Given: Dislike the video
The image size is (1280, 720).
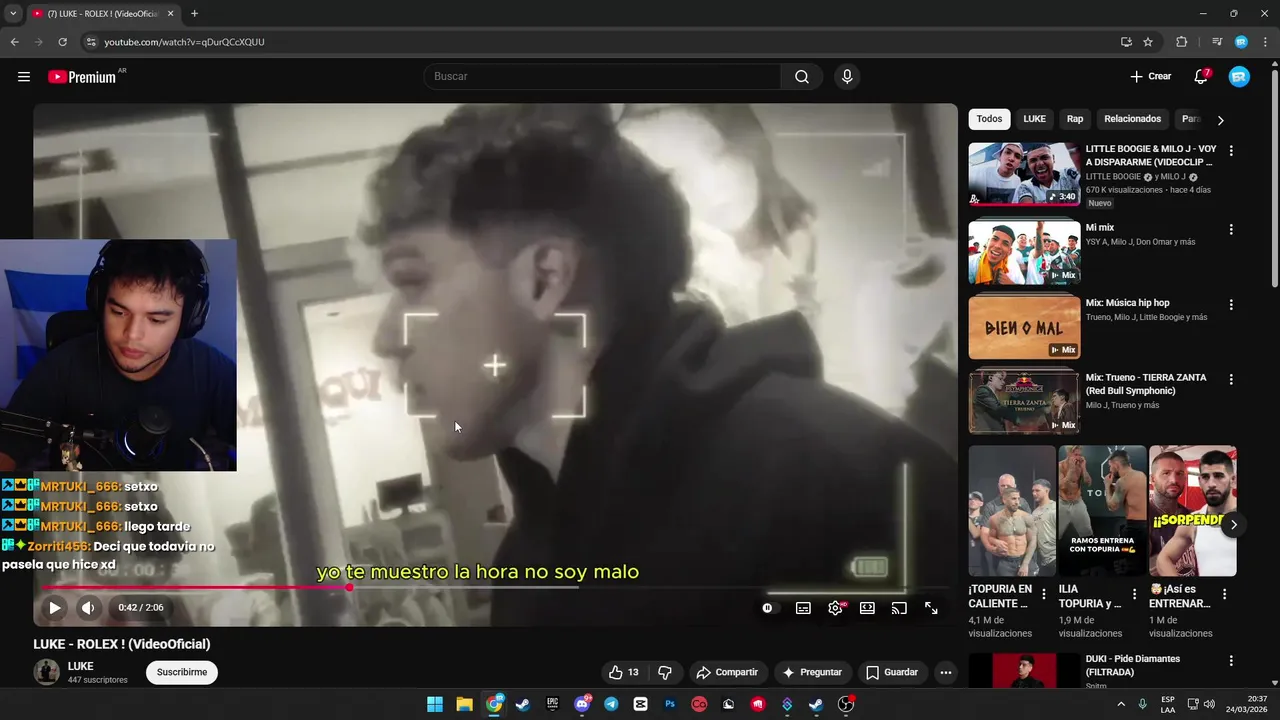Looking at the screenshot, I should pos(665,672).
